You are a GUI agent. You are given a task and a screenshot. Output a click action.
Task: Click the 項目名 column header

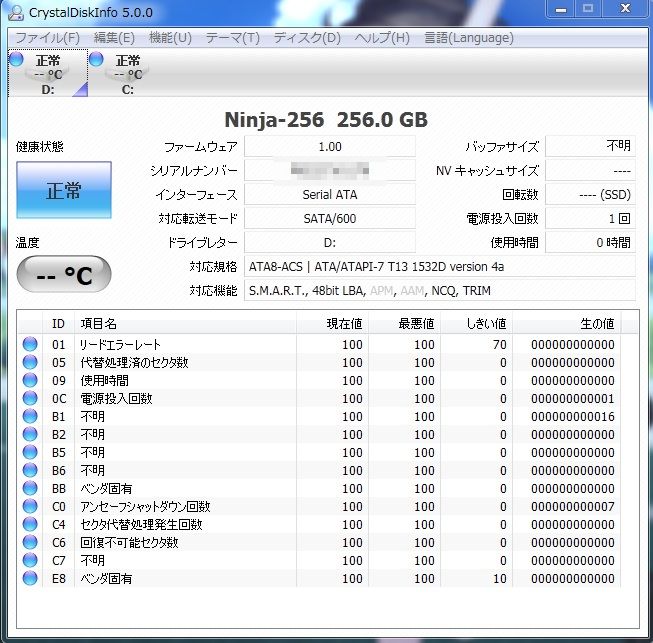[x=185, y=324]
